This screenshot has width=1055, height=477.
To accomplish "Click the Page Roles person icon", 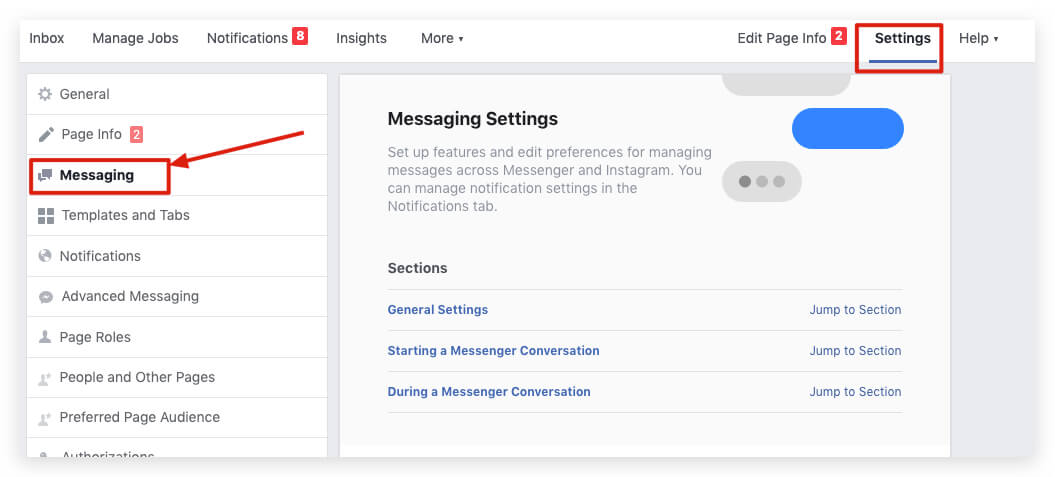I will [x=45, y=337].
